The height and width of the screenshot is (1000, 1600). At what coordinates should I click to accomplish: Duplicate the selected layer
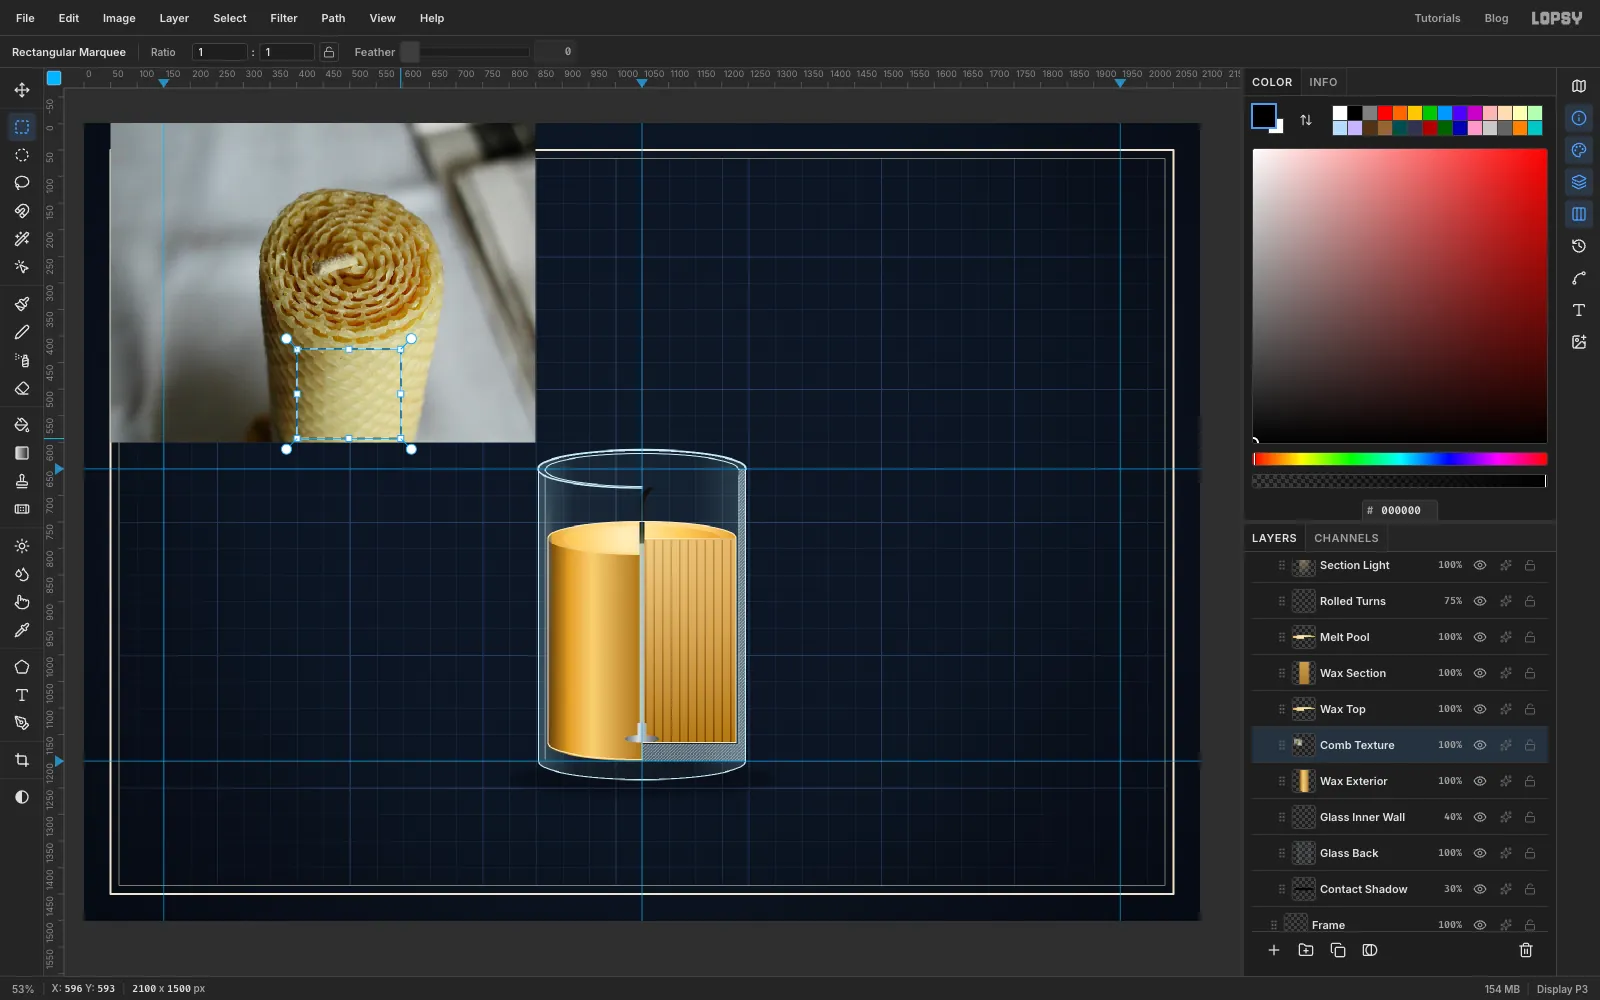pyautogui.click(x=1338, y=950)
